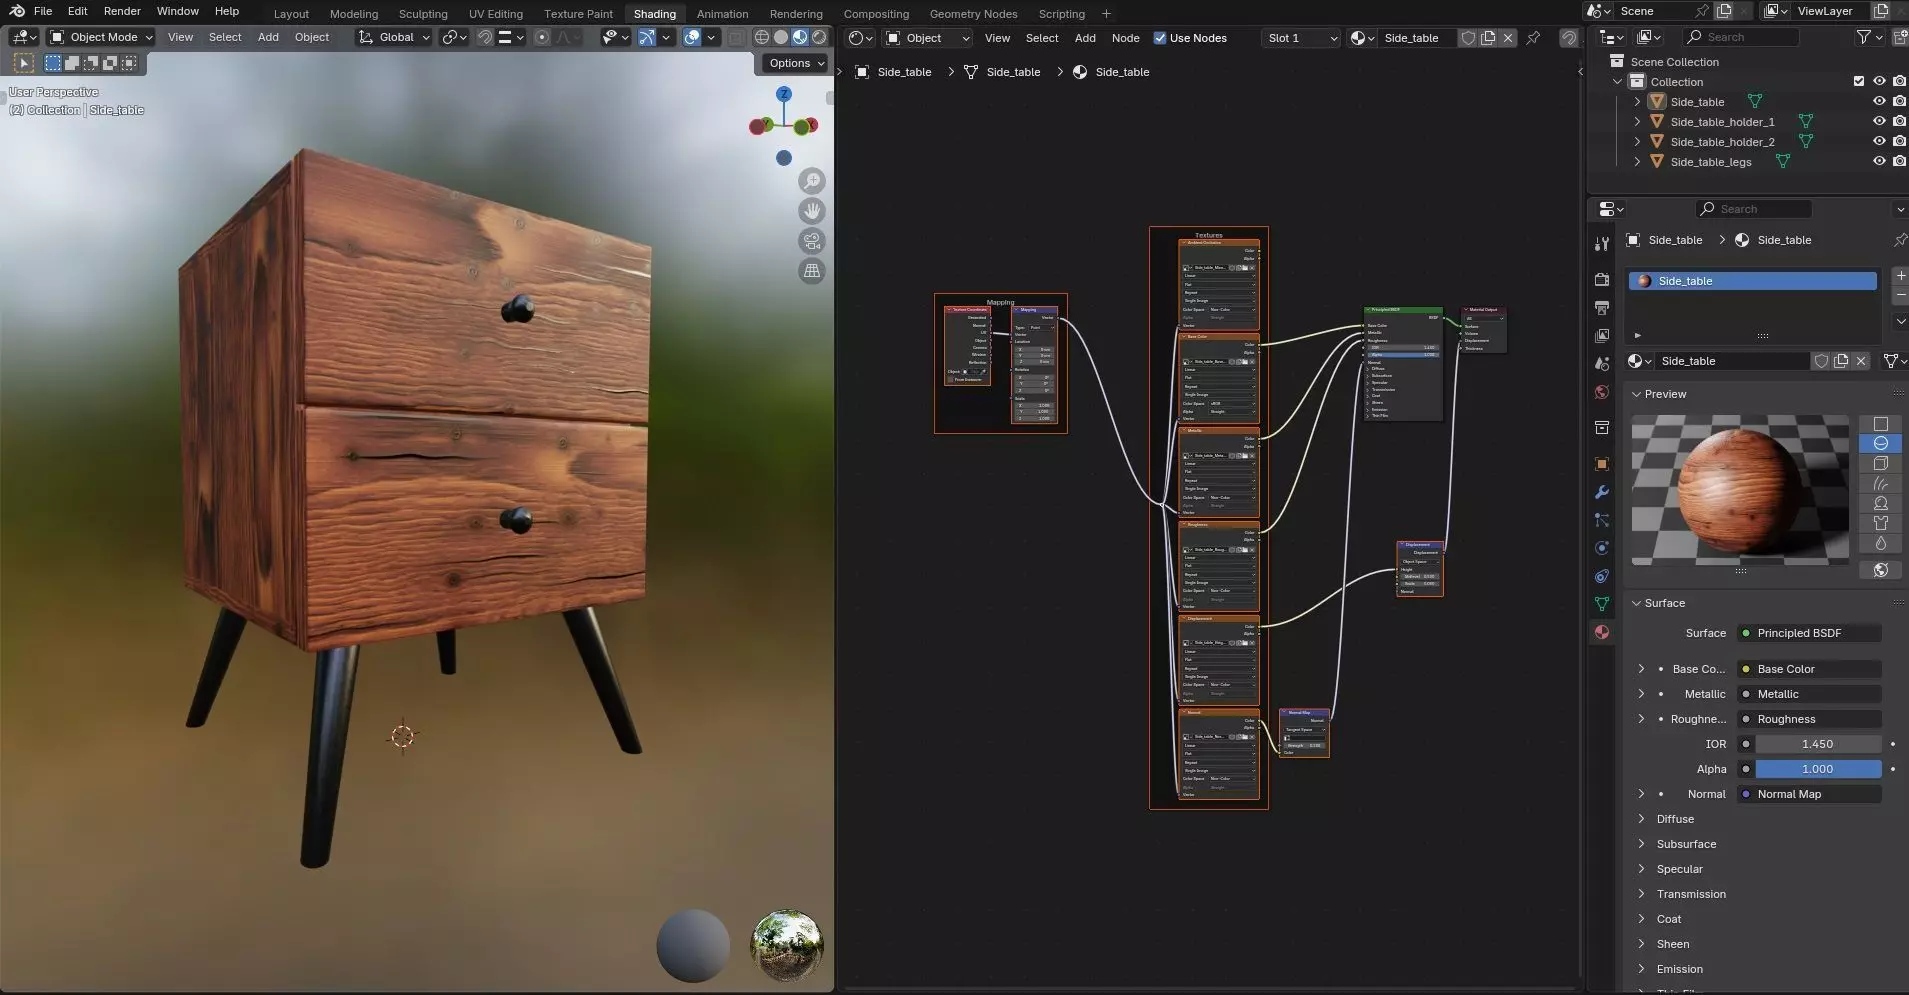The width and height of the screenshot is (1909, 995).
Task: Open the Modifiers wrench properties tab
Action: [1602, 492]
